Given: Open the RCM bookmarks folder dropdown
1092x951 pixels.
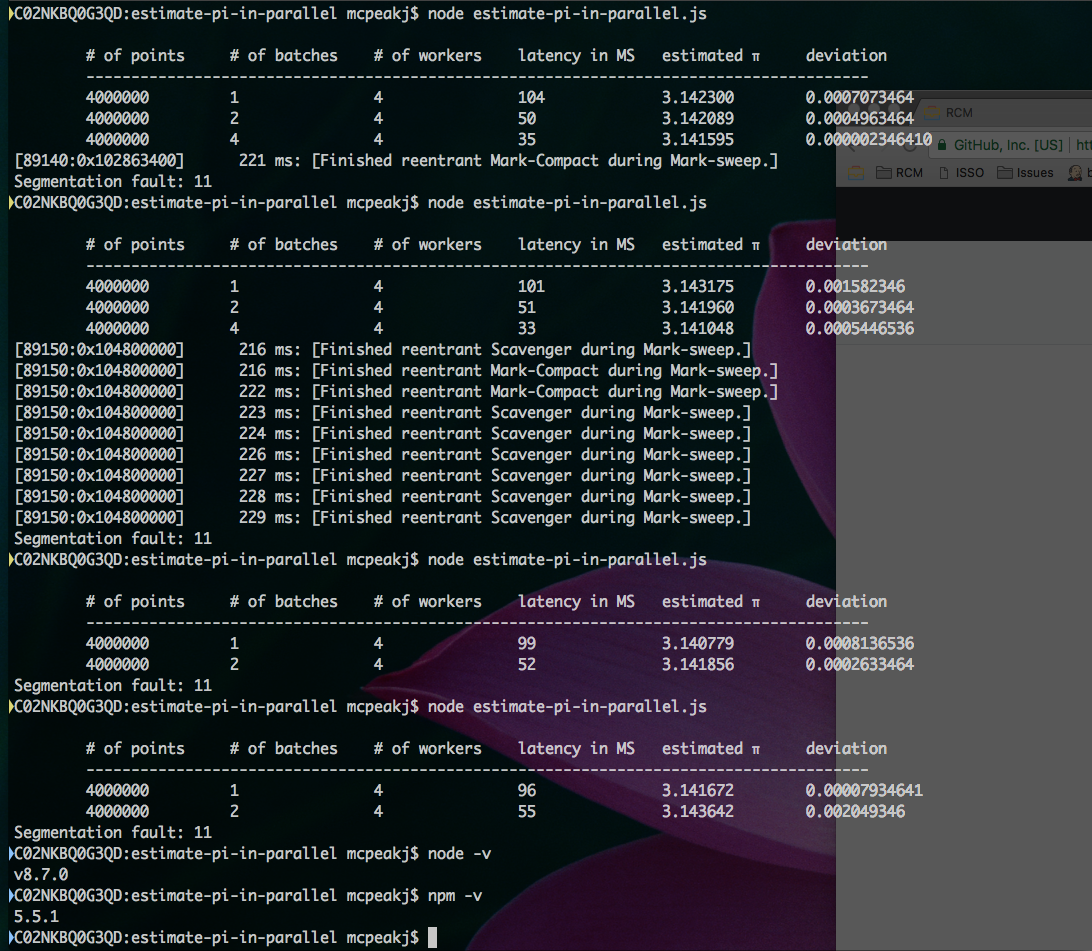Looking at the screenshot, I should click(x=899, y=173).
